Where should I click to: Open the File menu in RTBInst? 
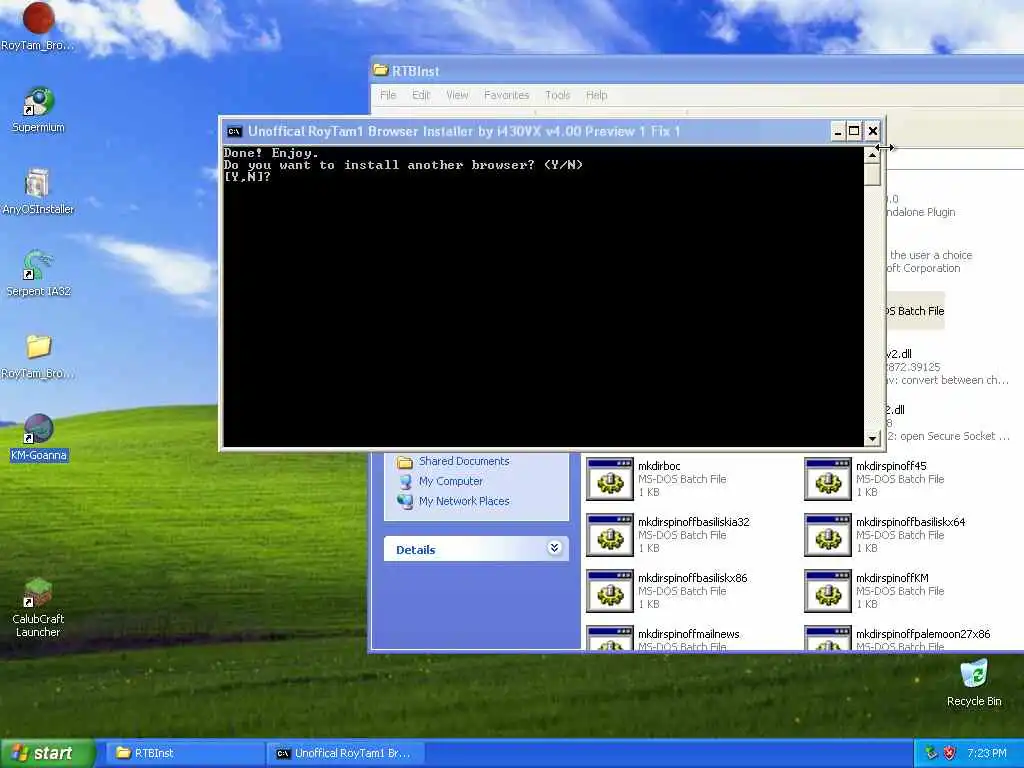[x=388, y=95]
